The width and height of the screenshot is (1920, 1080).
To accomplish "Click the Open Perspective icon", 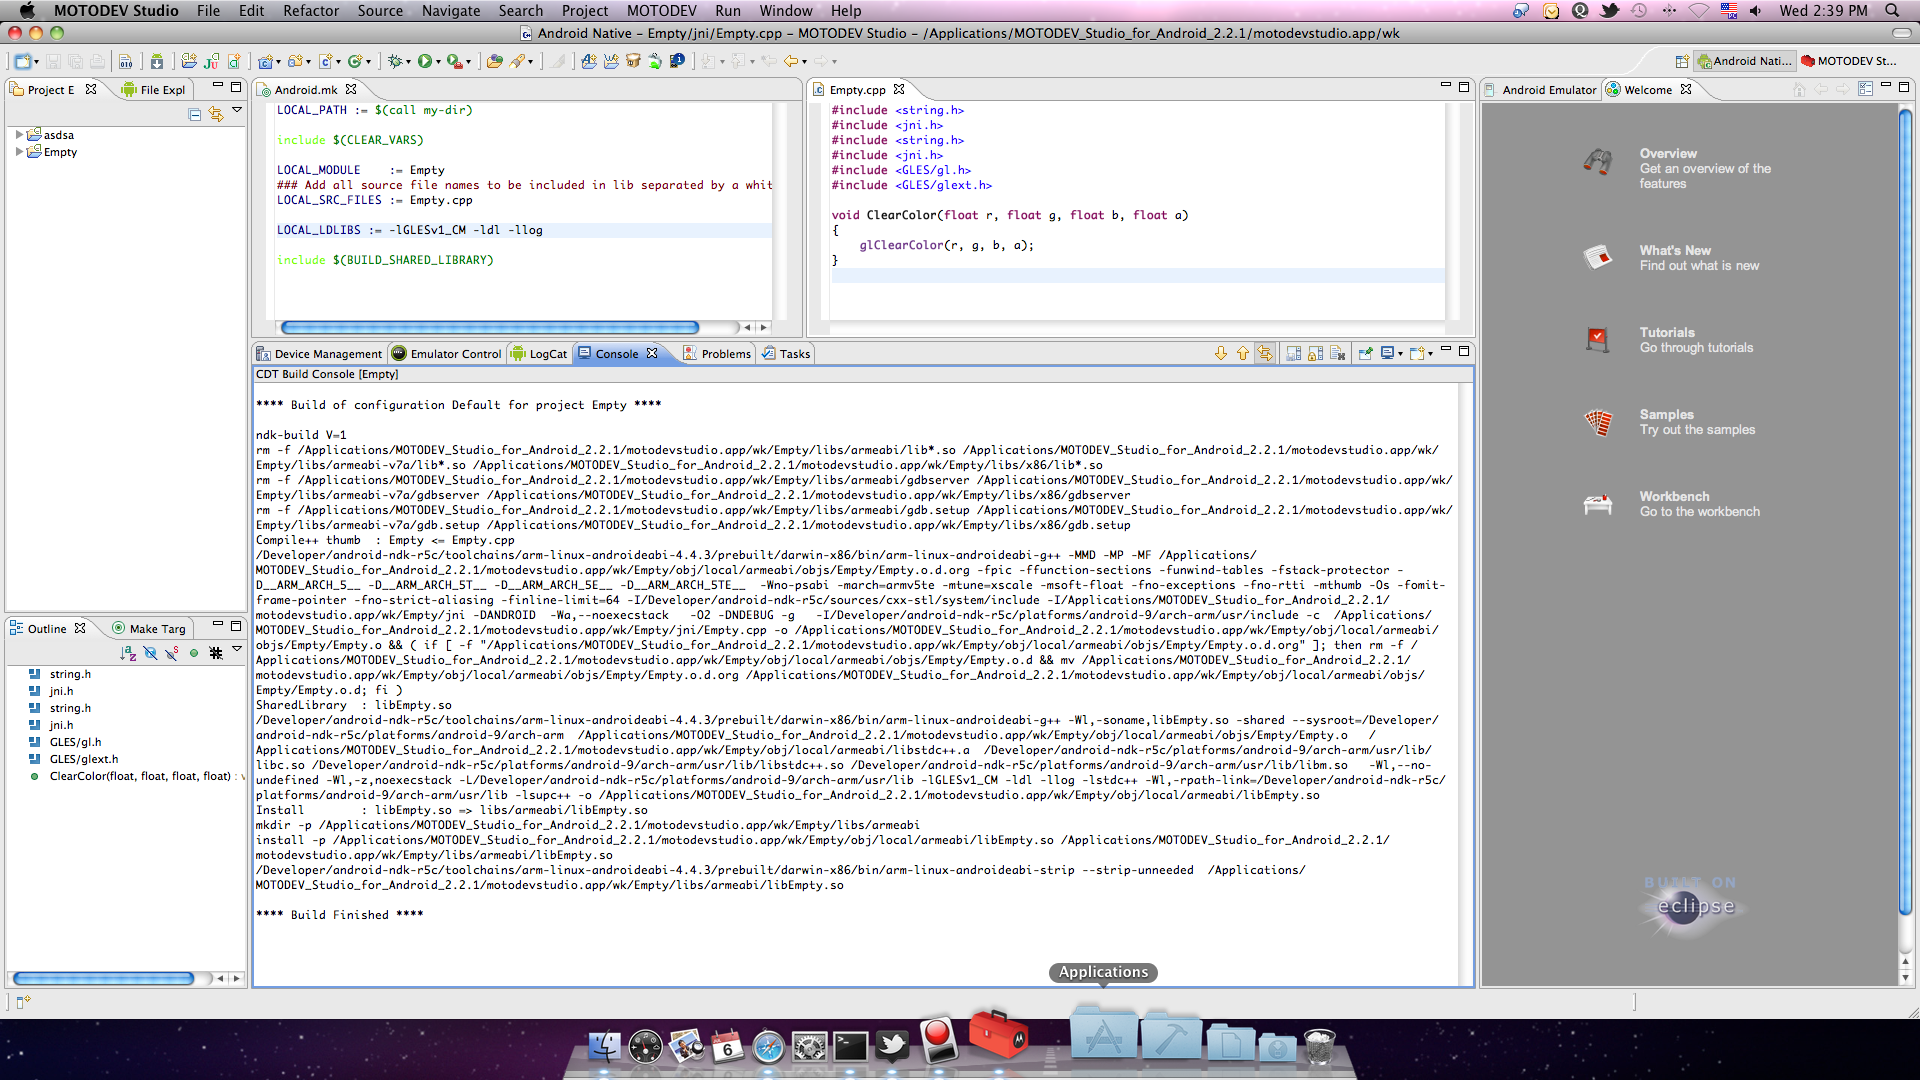I will [x=1682, y=61].
